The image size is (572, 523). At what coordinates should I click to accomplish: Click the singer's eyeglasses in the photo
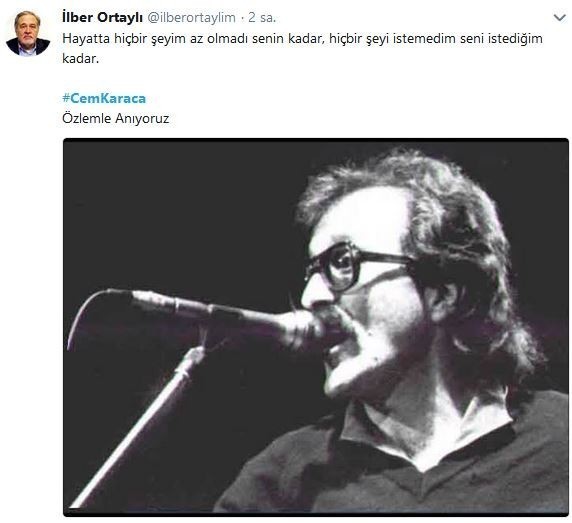[x=356, y=266]
